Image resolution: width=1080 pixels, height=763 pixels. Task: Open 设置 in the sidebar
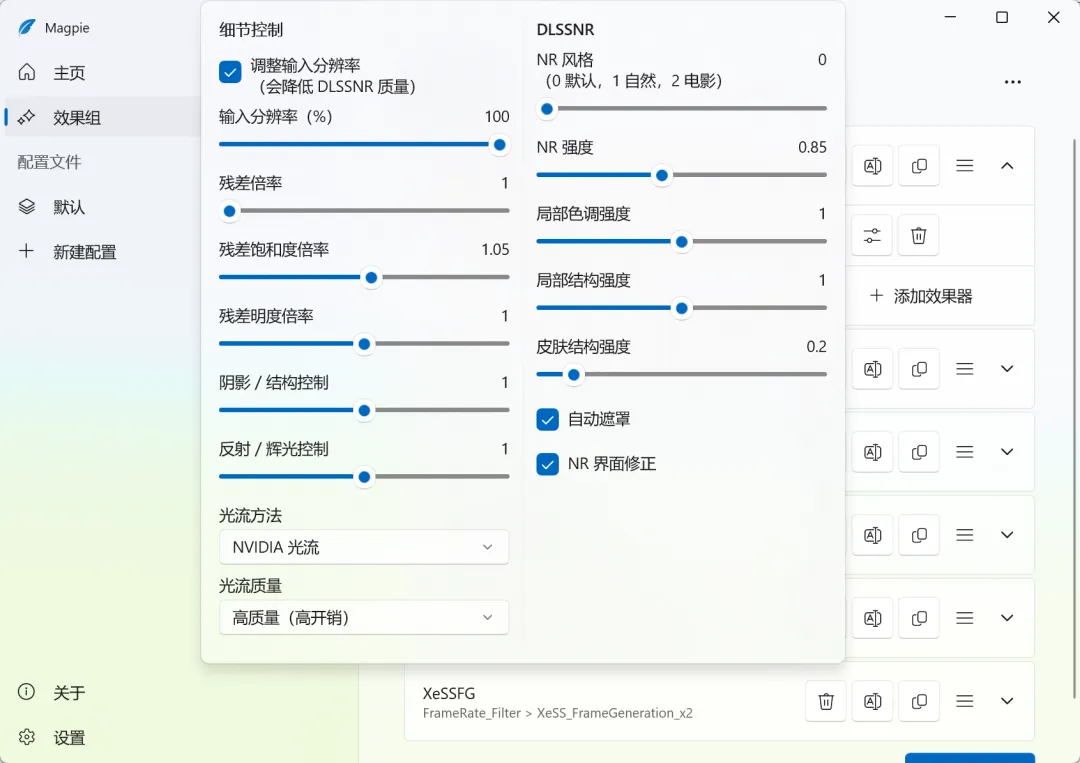[x=102, y=738]
